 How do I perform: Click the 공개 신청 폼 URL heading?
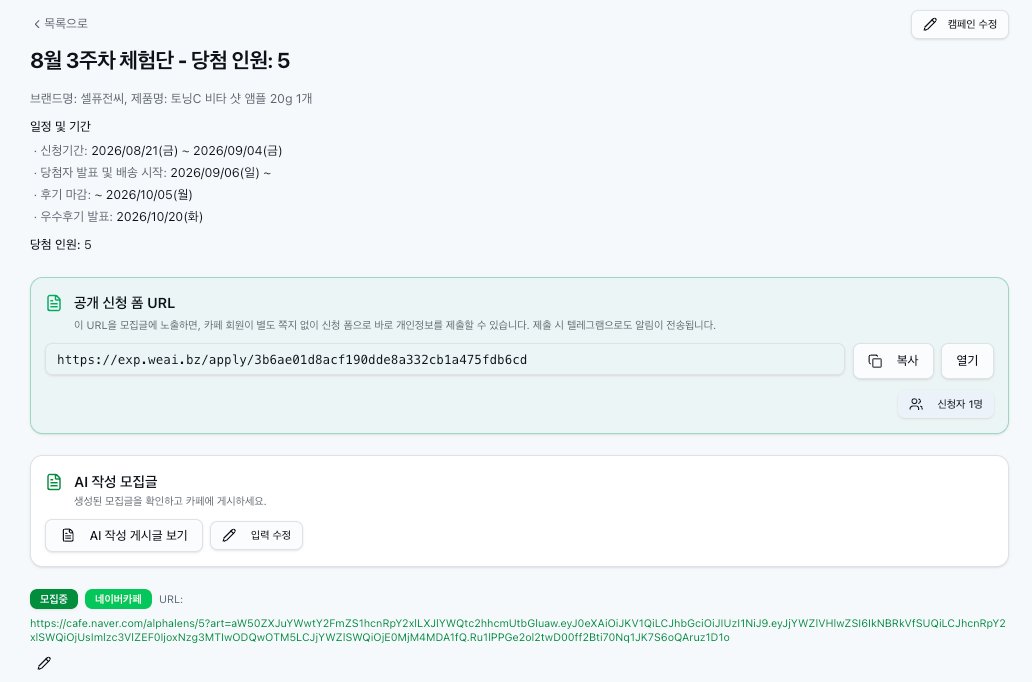(124, 303)
